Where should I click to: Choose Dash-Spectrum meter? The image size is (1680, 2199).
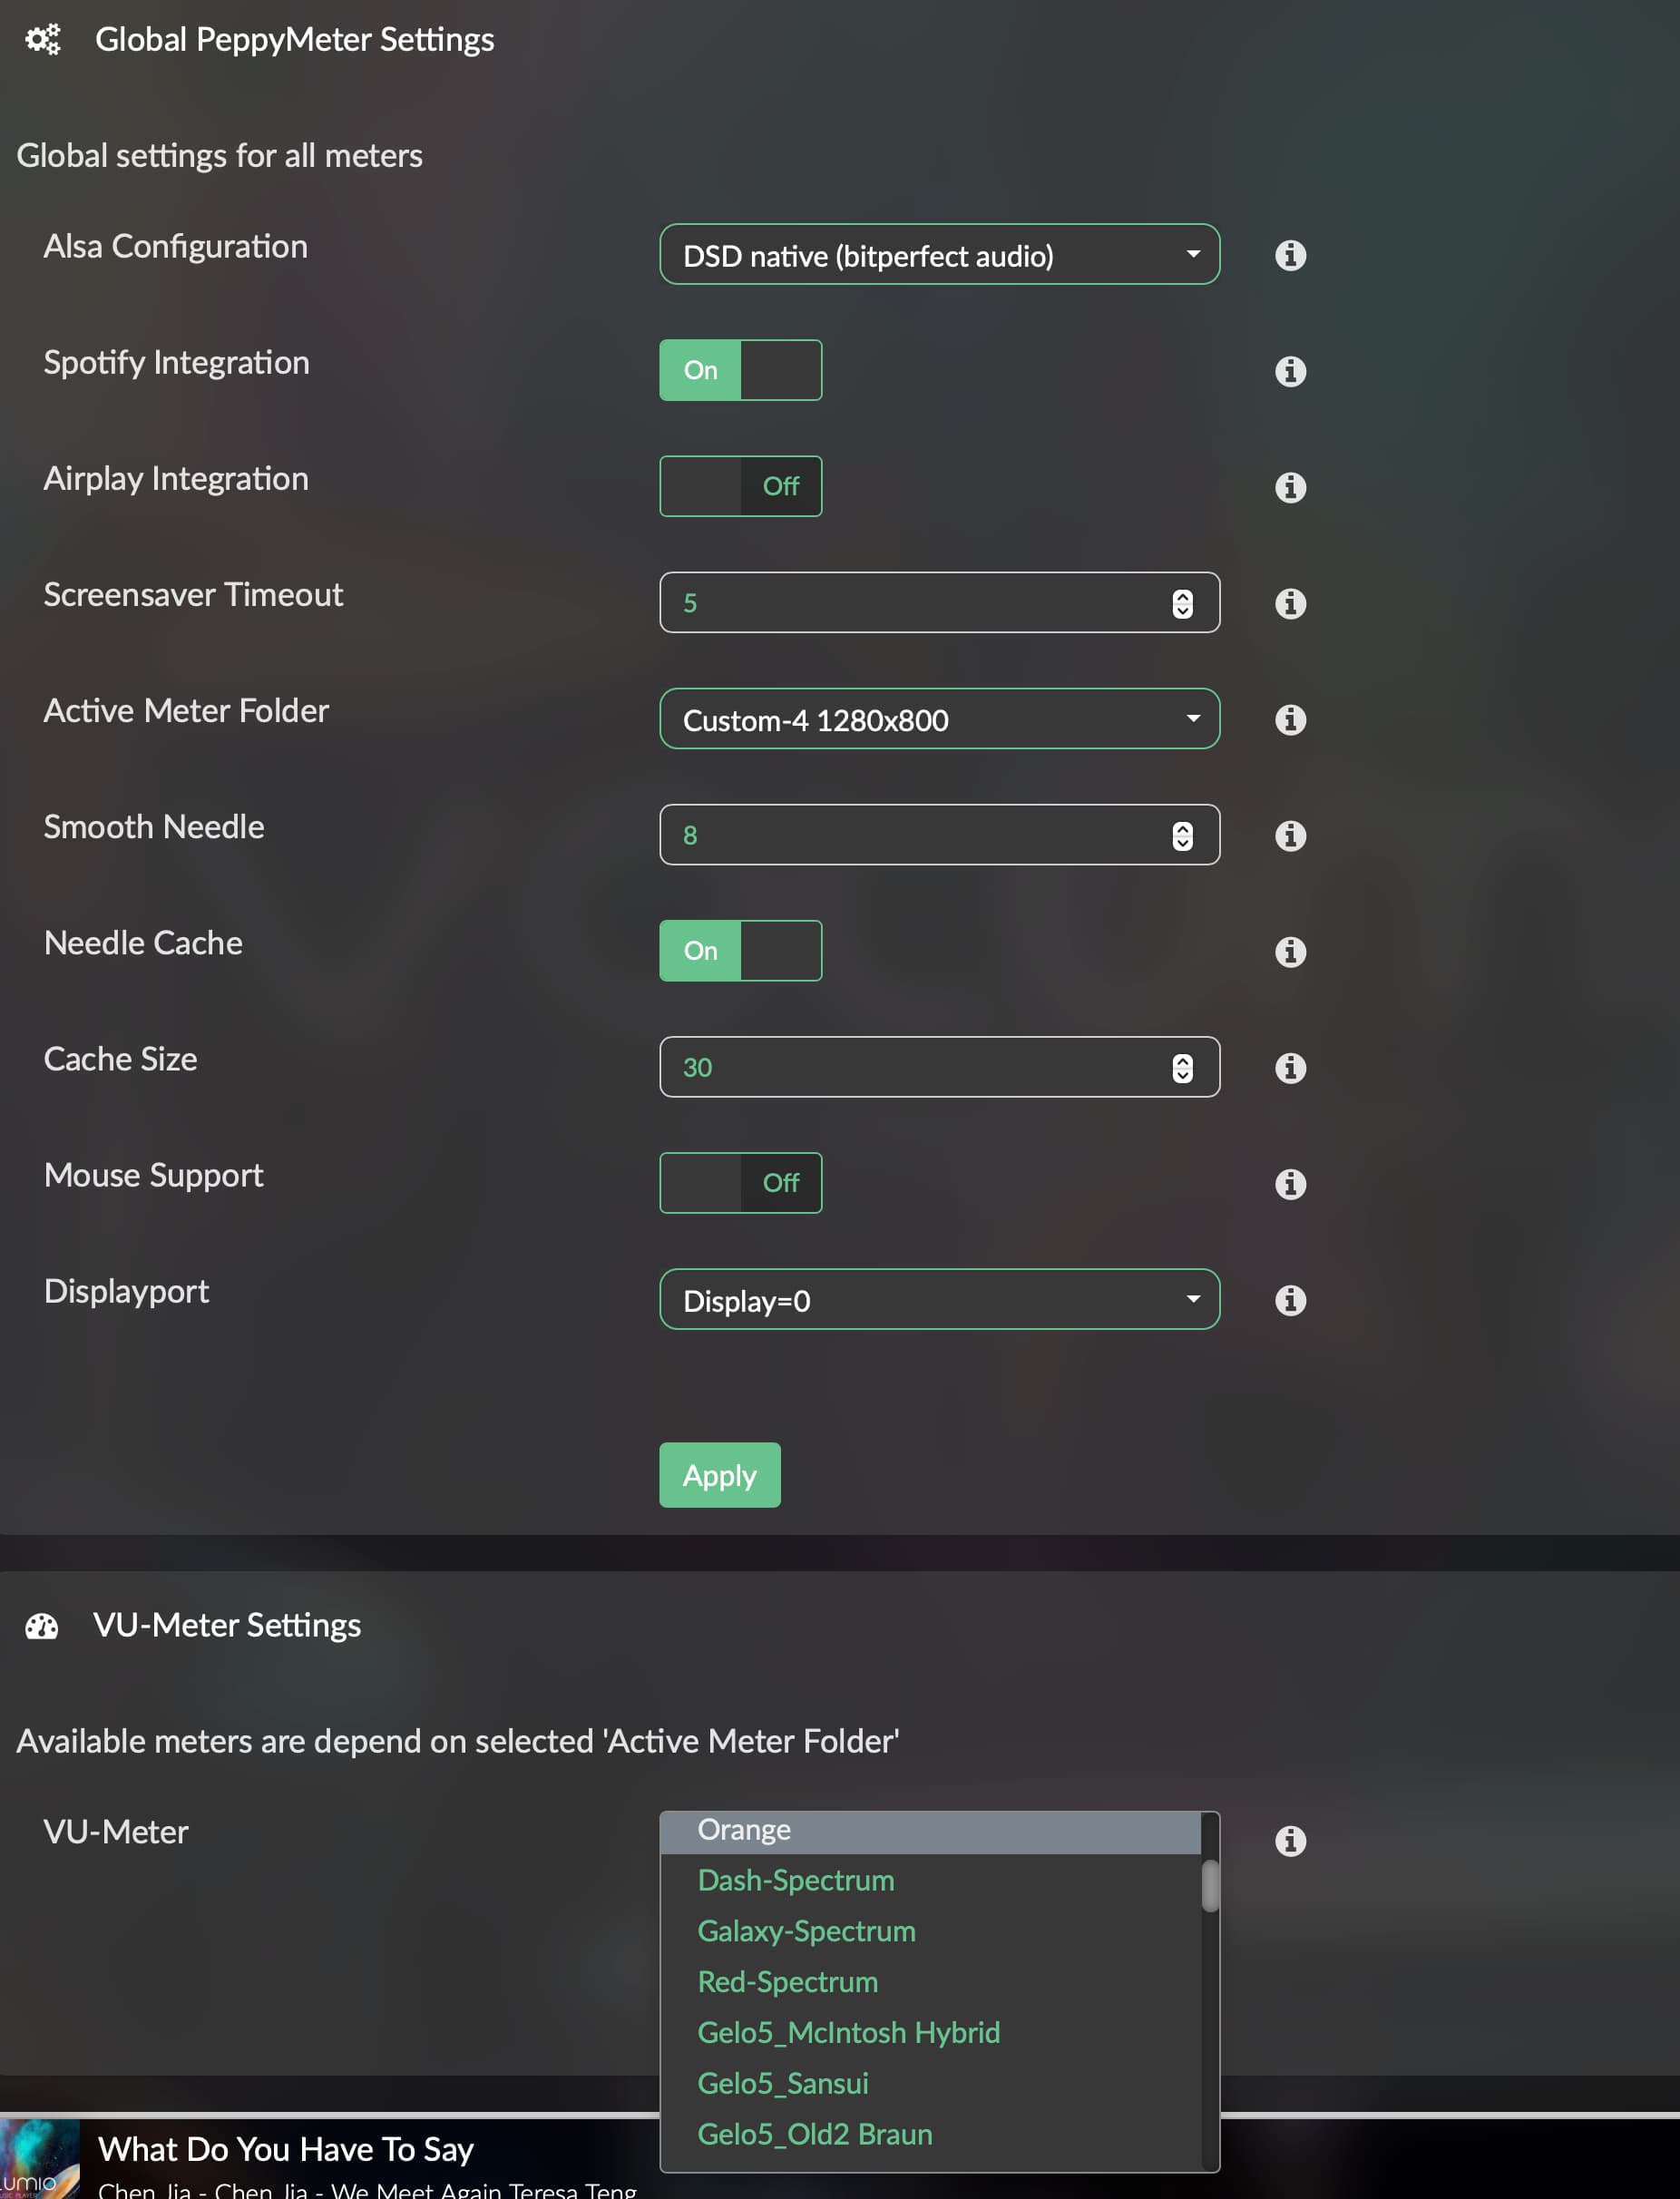930,1880
